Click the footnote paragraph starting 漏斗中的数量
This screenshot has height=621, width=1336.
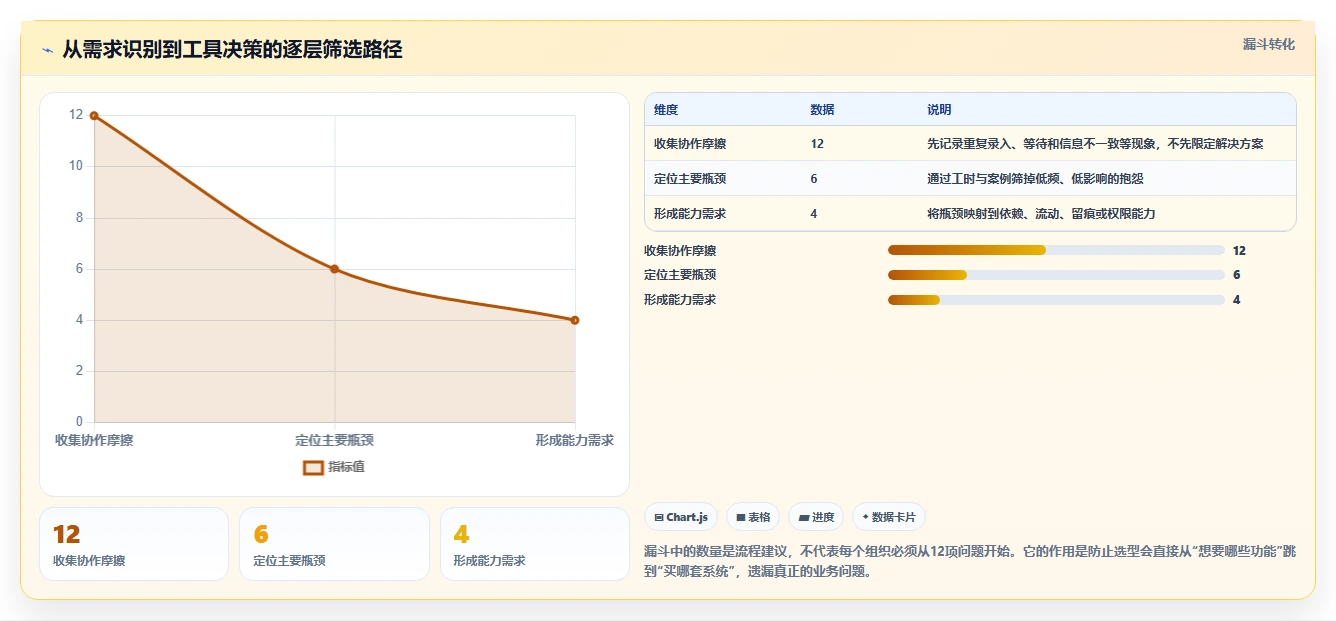(x=970, y=561)
